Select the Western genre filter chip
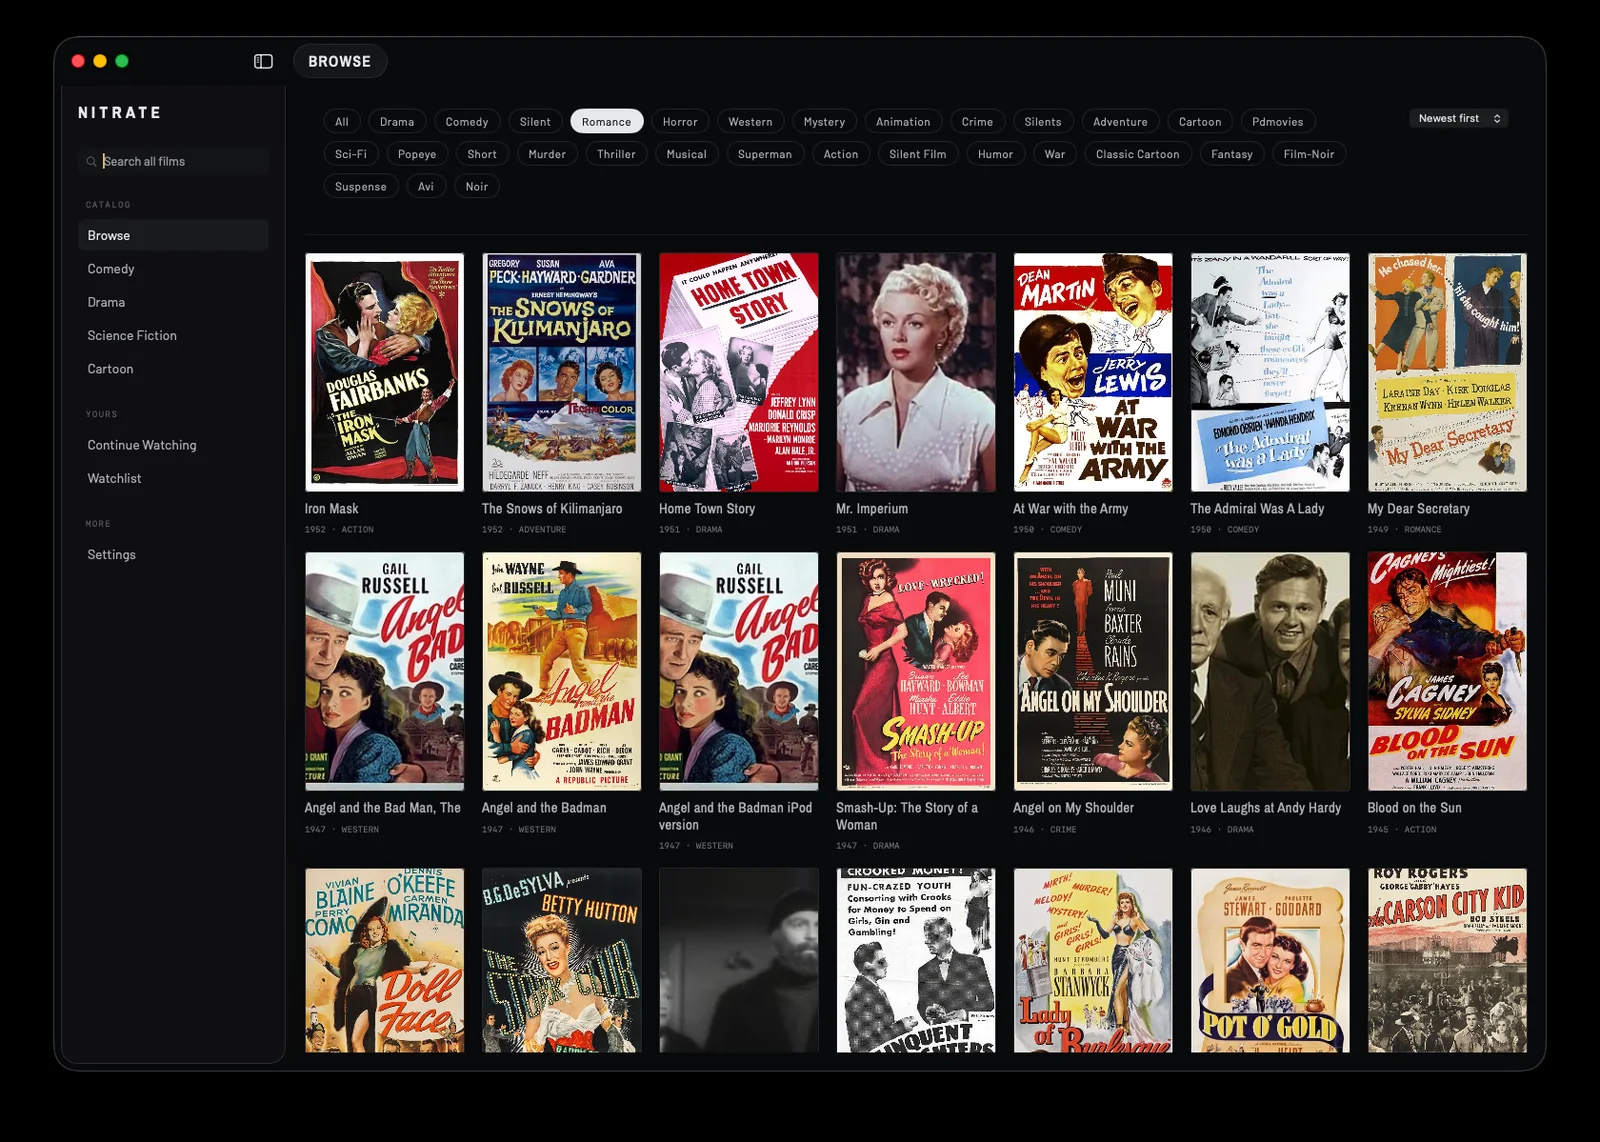The height and width of the screenshot is (1142, 1600). tap(750, 122)
